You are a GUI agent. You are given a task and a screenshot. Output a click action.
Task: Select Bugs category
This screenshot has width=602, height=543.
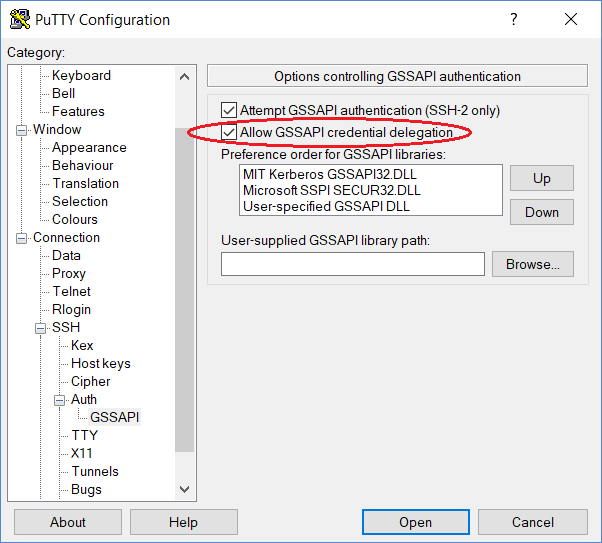(86, 490)
